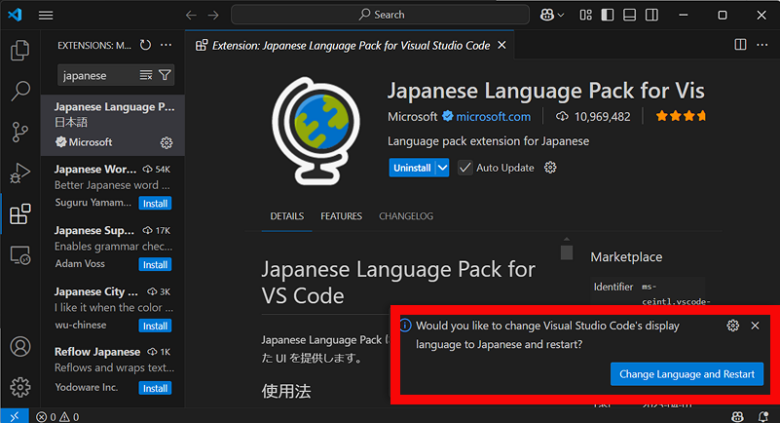Open the Search view in activity bar
Image resolution: width=780 pixels, height=423 pixels.
click(20, 91)
